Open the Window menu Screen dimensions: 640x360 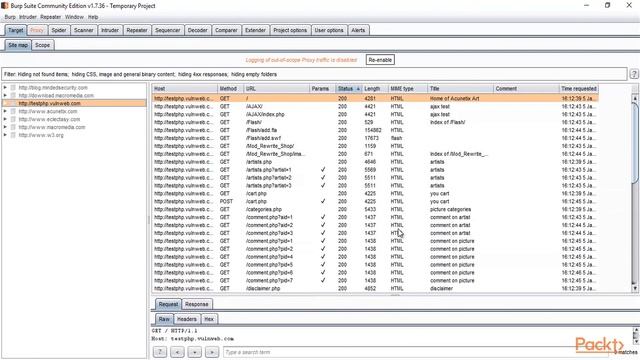pyautogui.click(x=74, y=17)
